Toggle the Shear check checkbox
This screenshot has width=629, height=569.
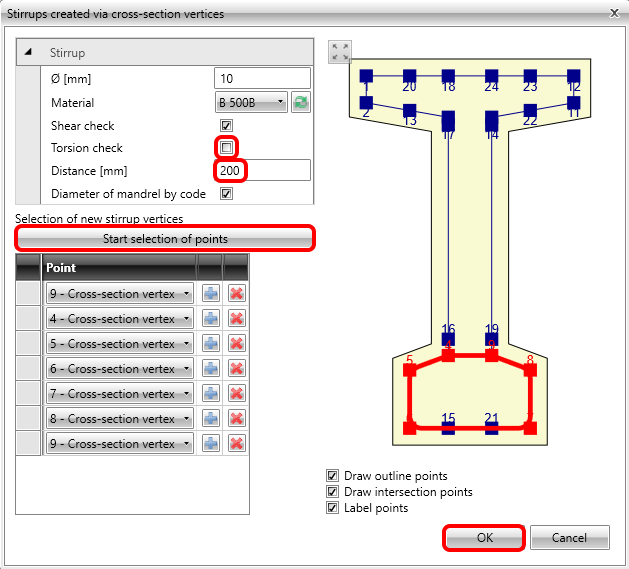[x=226, y=125]
